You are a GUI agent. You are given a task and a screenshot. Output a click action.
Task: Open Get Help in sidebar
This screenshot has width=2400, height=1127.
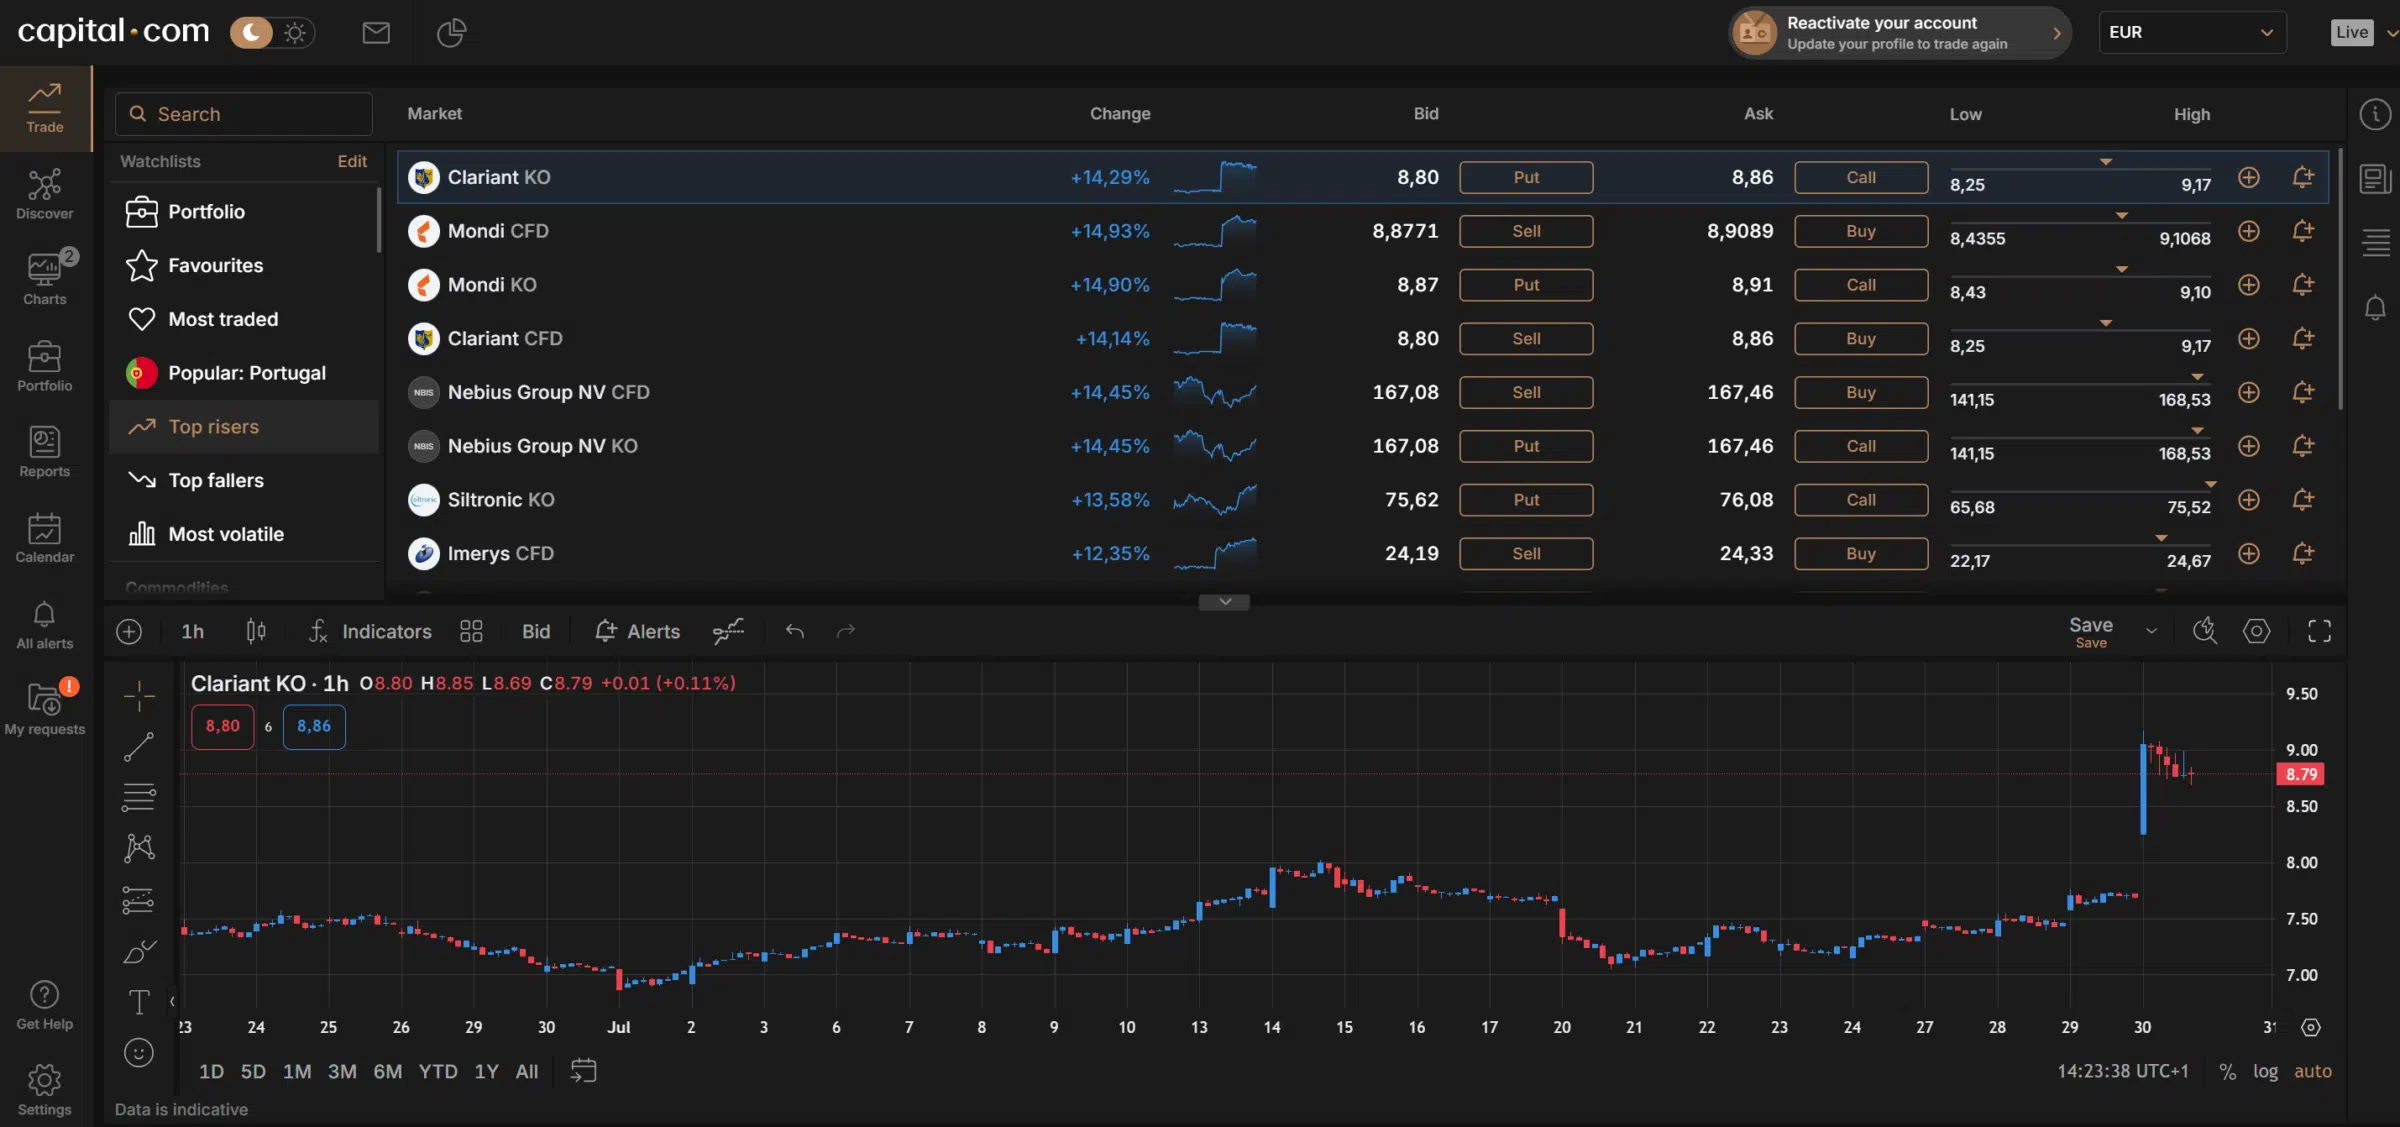coord(45,1005)
